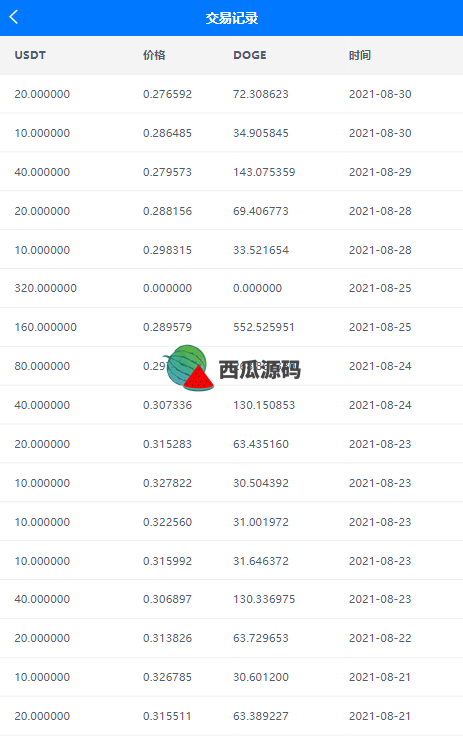The height and width of the screenshot is (738, 463).
Task: Select the 552.525951 DOGE record
Action: coord(232,327)
